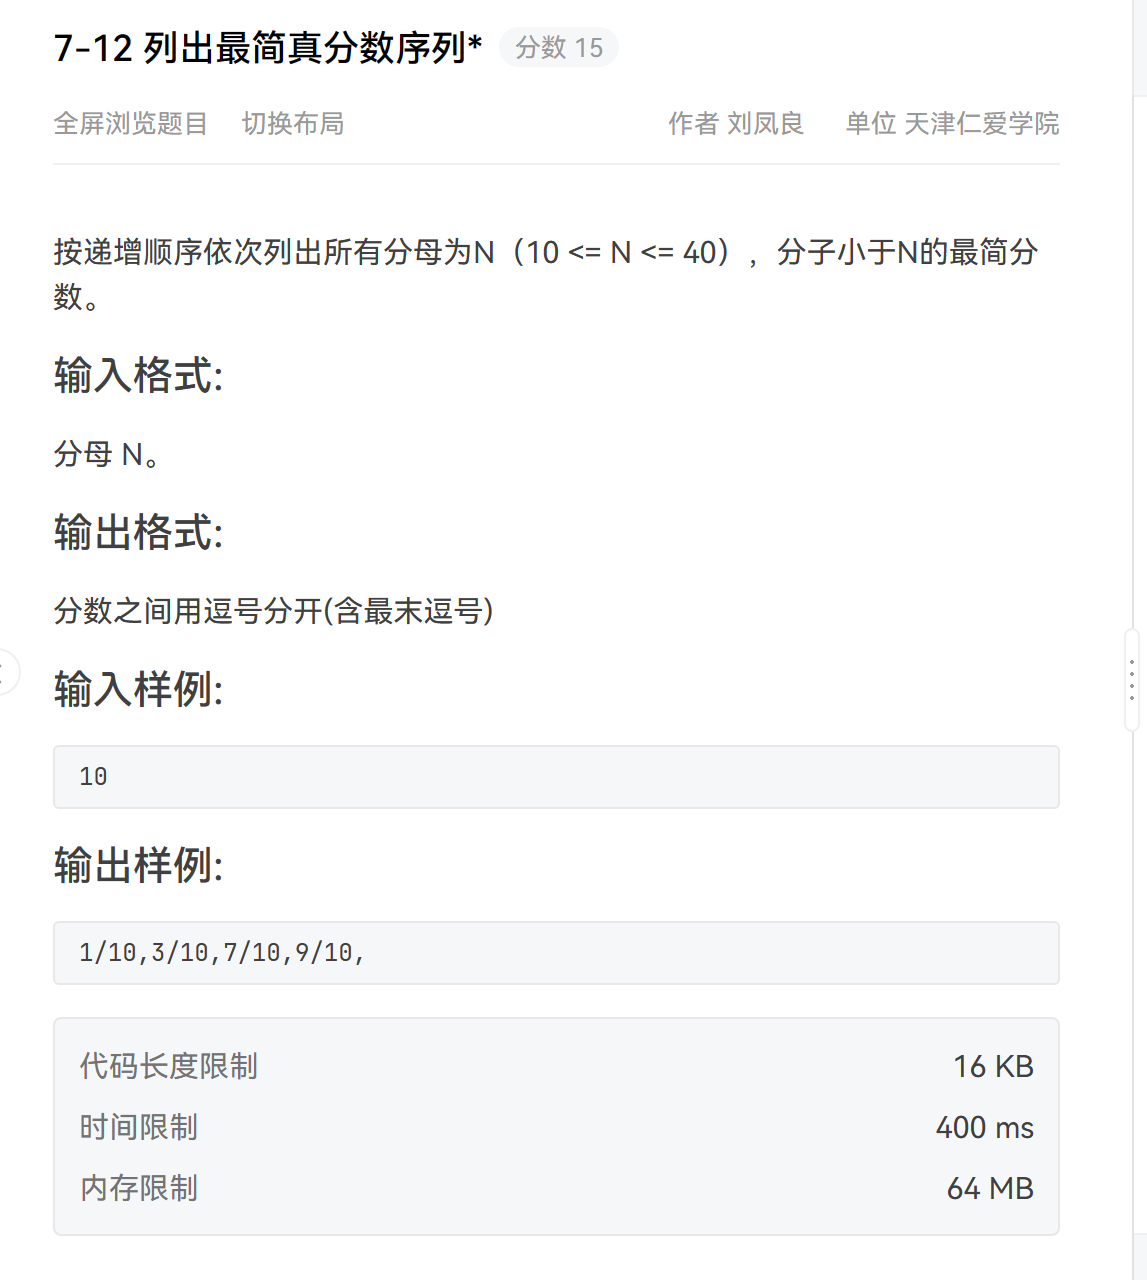Viewport: 1147px width, 1280px height.
Task: Open fullscreen view via 全屏浏览题目
Action: tap(130, 123)
